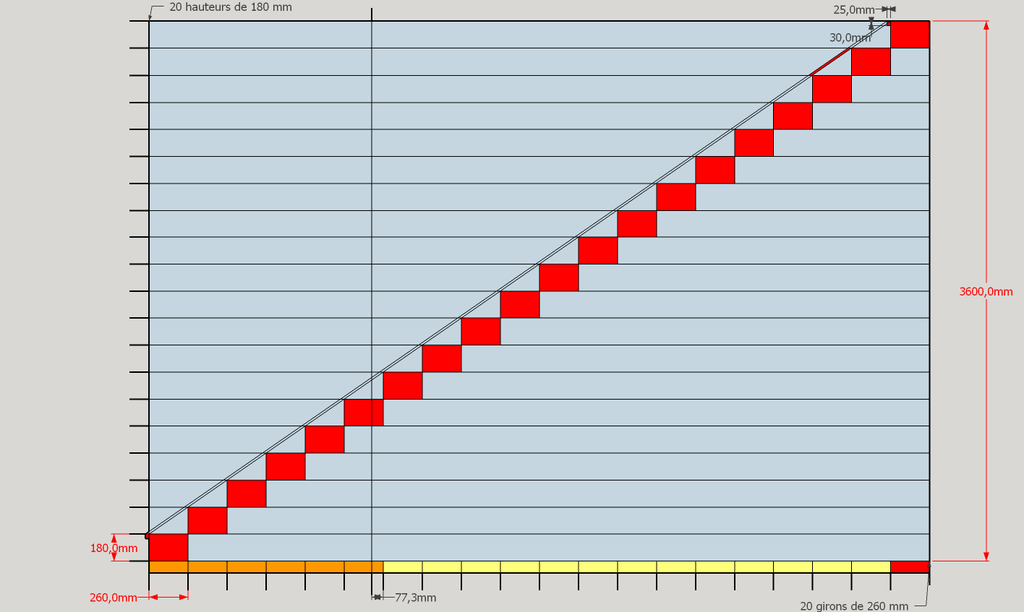Select the 77,3mm dimension label
Viewport: 1024px width, 612px height.
point(415,598)
